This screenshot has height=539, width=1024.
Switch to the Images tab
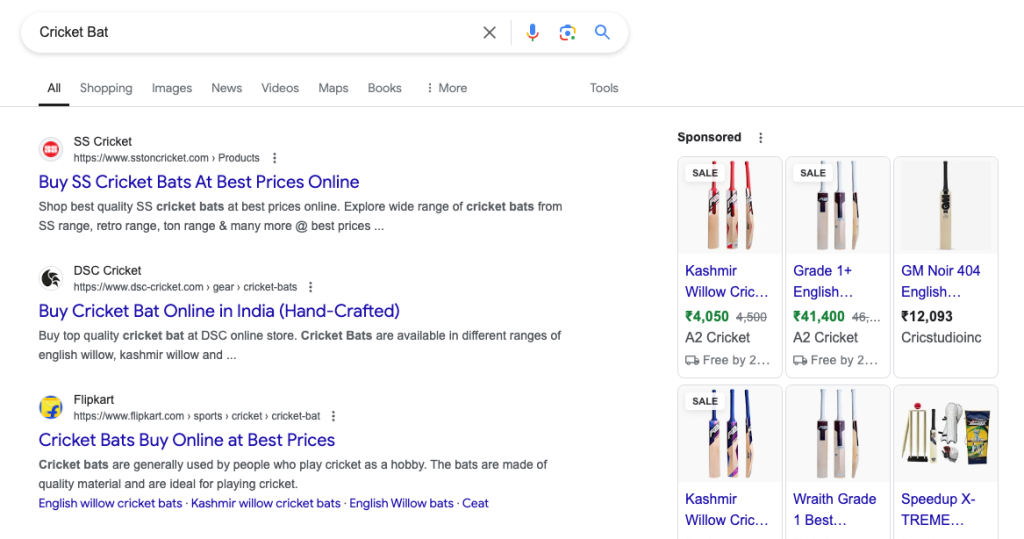point(172,88)
